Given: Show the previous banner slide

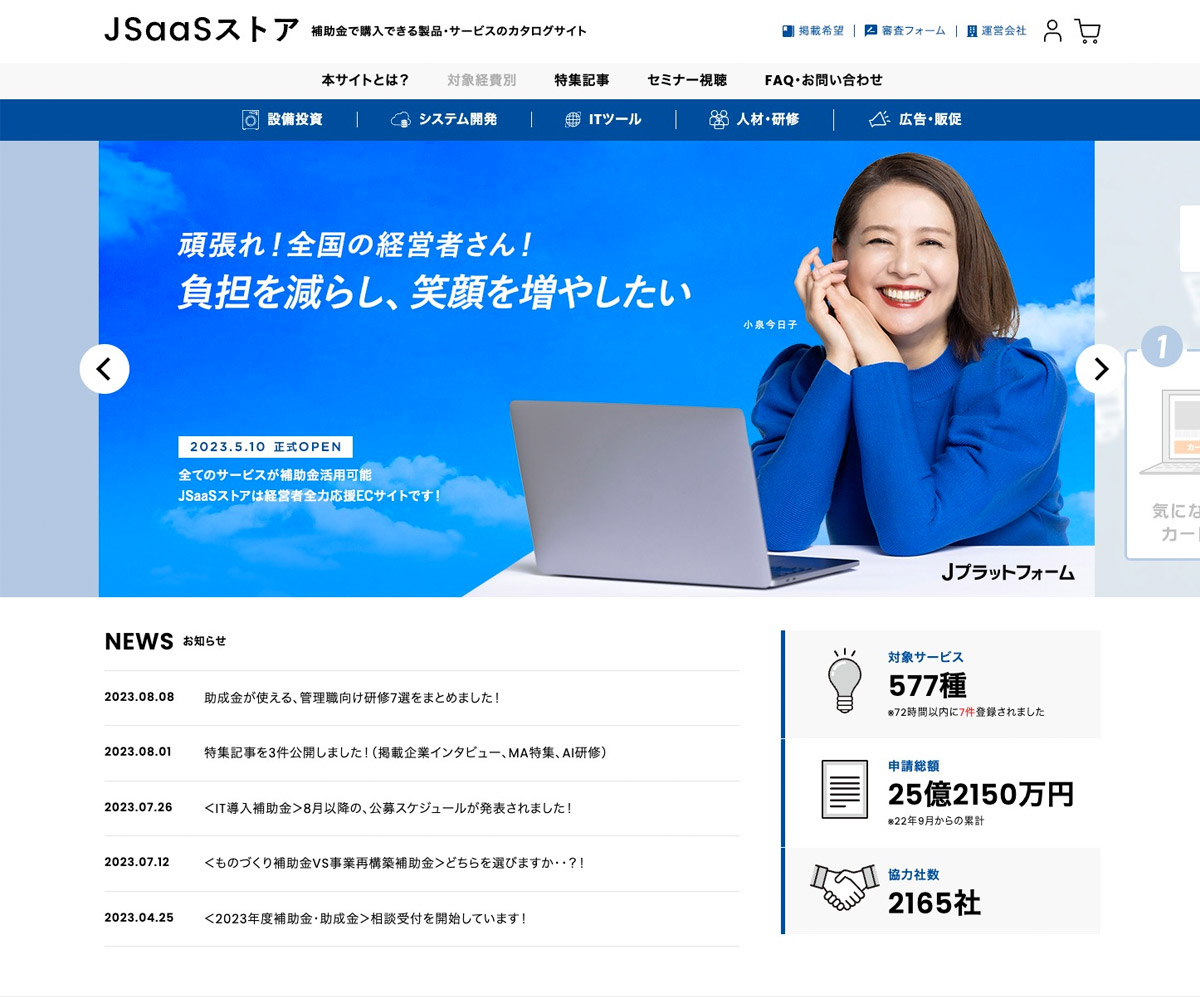Looking at the screenshot, I should point(105,369).
